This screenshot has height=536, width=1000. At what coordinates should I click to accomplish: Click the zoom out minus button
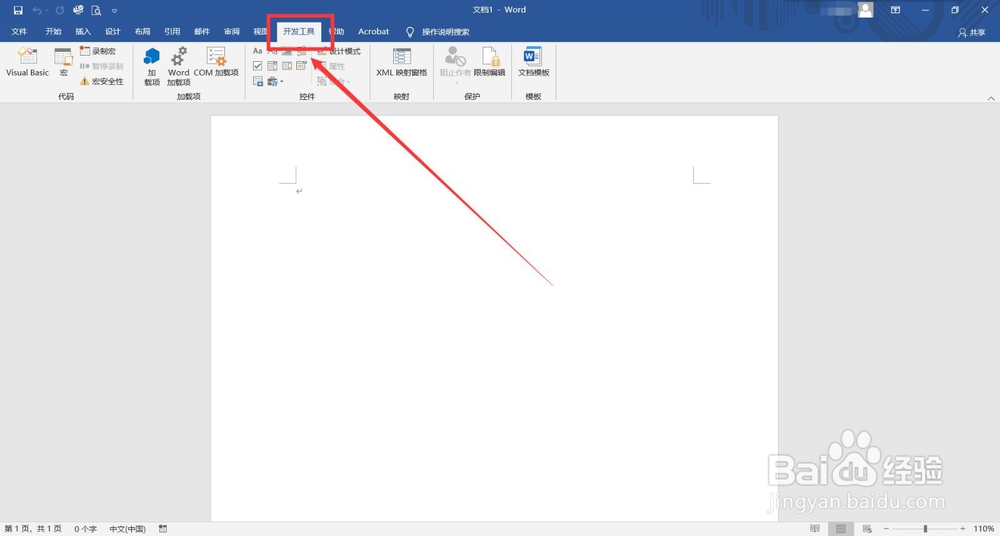click(886, 529)
